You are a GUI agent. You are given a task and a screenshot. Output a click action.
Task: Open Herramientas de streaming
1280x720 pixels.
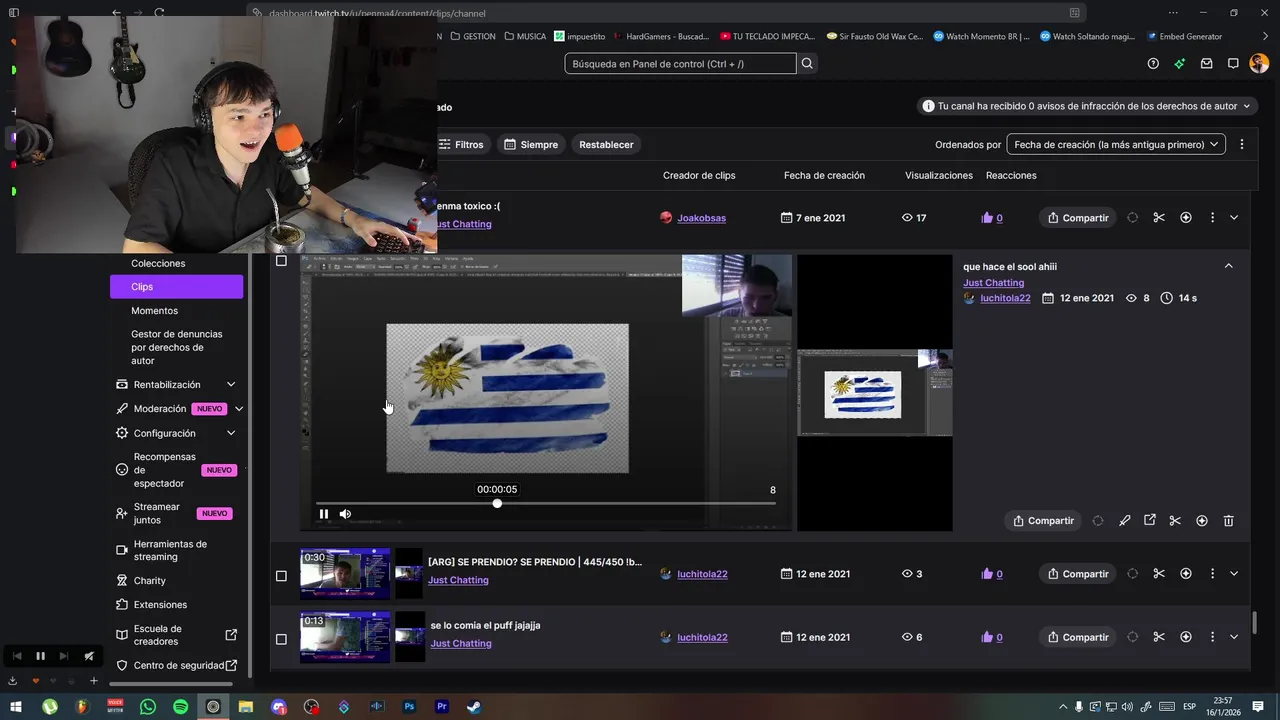coord(170,550)
